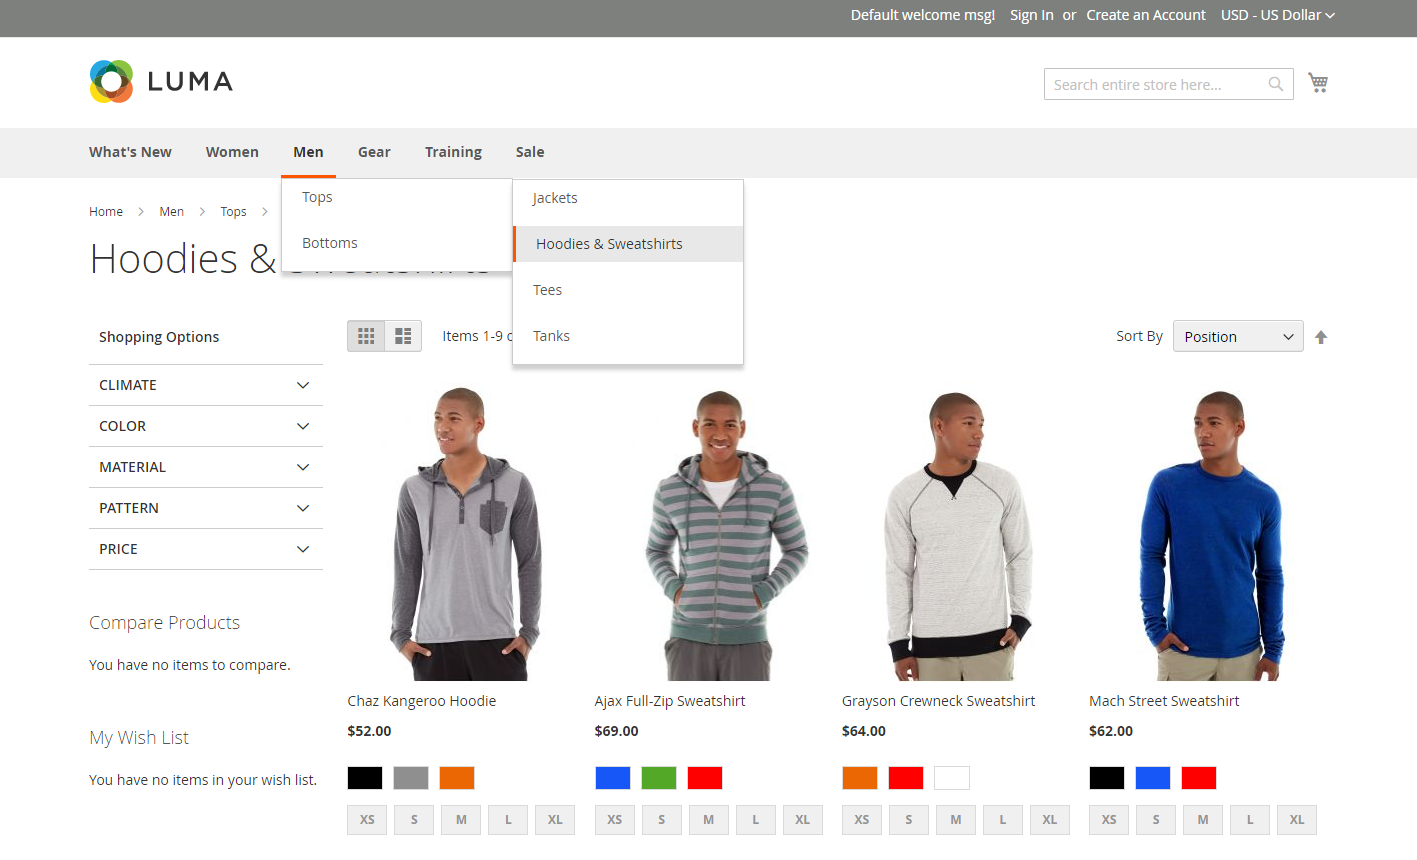
Task: Select white color for Grayson Crewneck Sweatshirt
Action: click(952, 778)
